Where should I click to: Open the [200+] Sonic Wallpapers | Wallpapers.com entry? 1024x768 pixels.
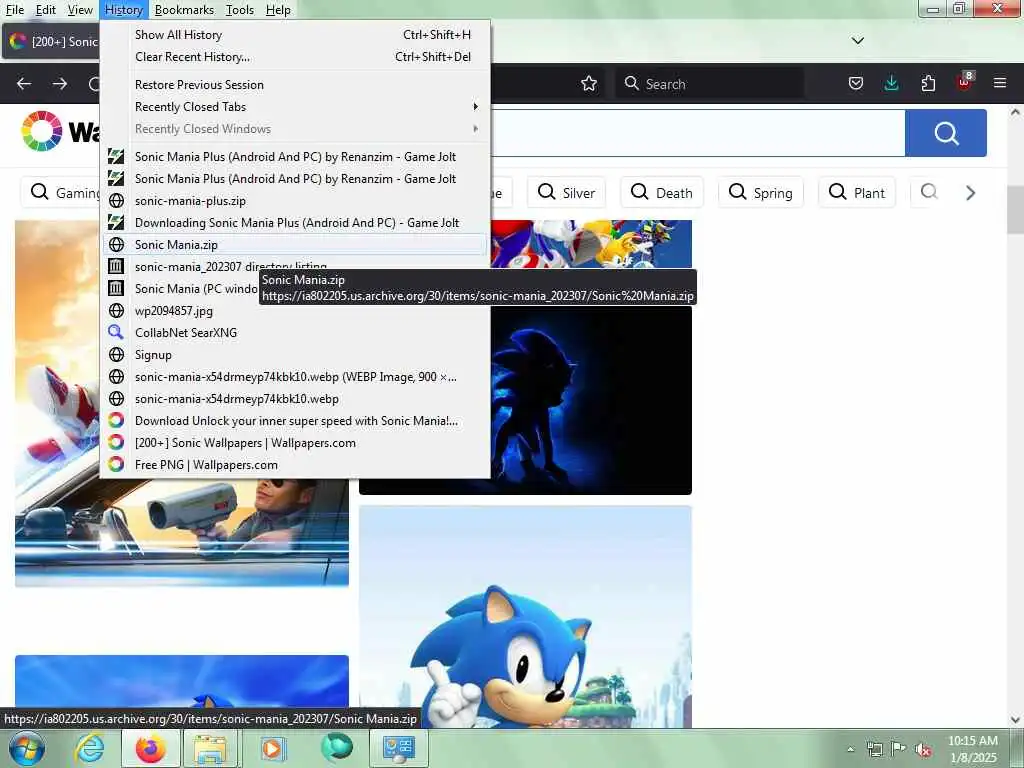click(295, 443)
